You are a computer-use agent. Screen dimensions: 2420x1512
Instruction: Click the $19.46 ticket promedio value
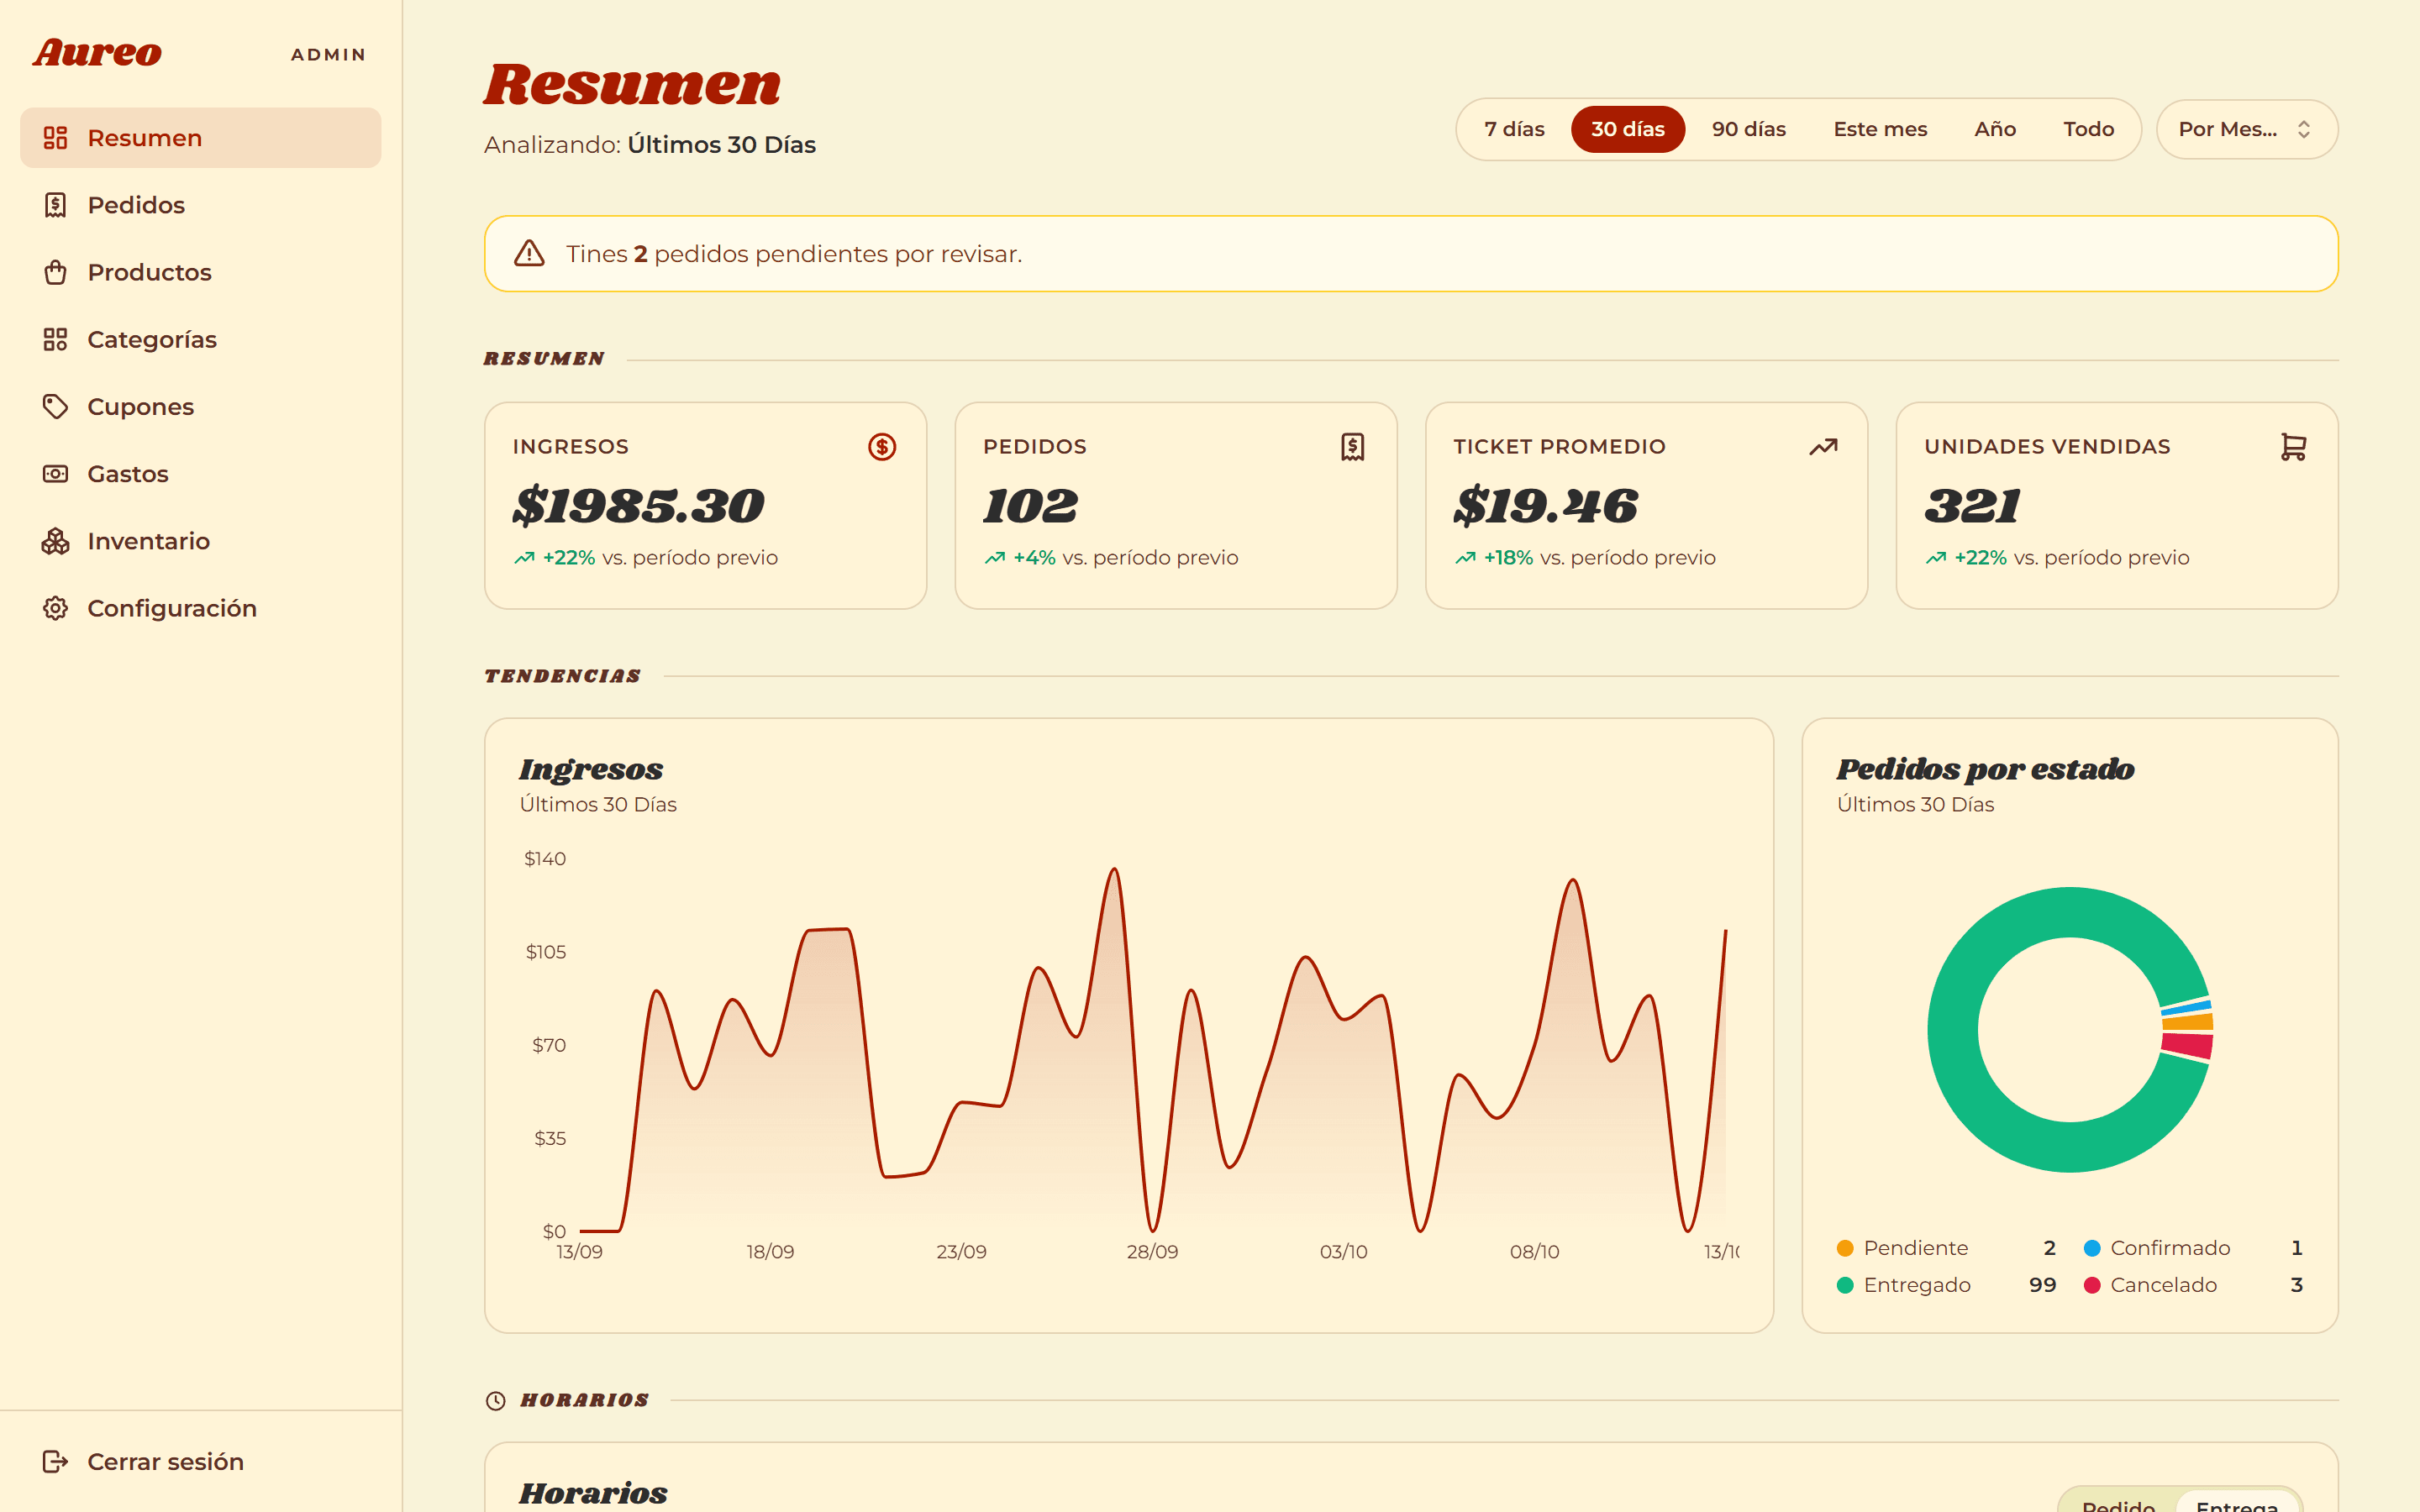[x=1546, y=505]
